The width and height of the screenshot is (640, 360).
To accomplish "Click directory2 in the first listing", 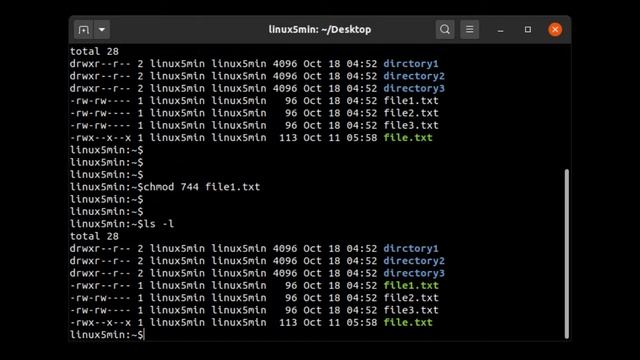I will [x=414, y=76].
